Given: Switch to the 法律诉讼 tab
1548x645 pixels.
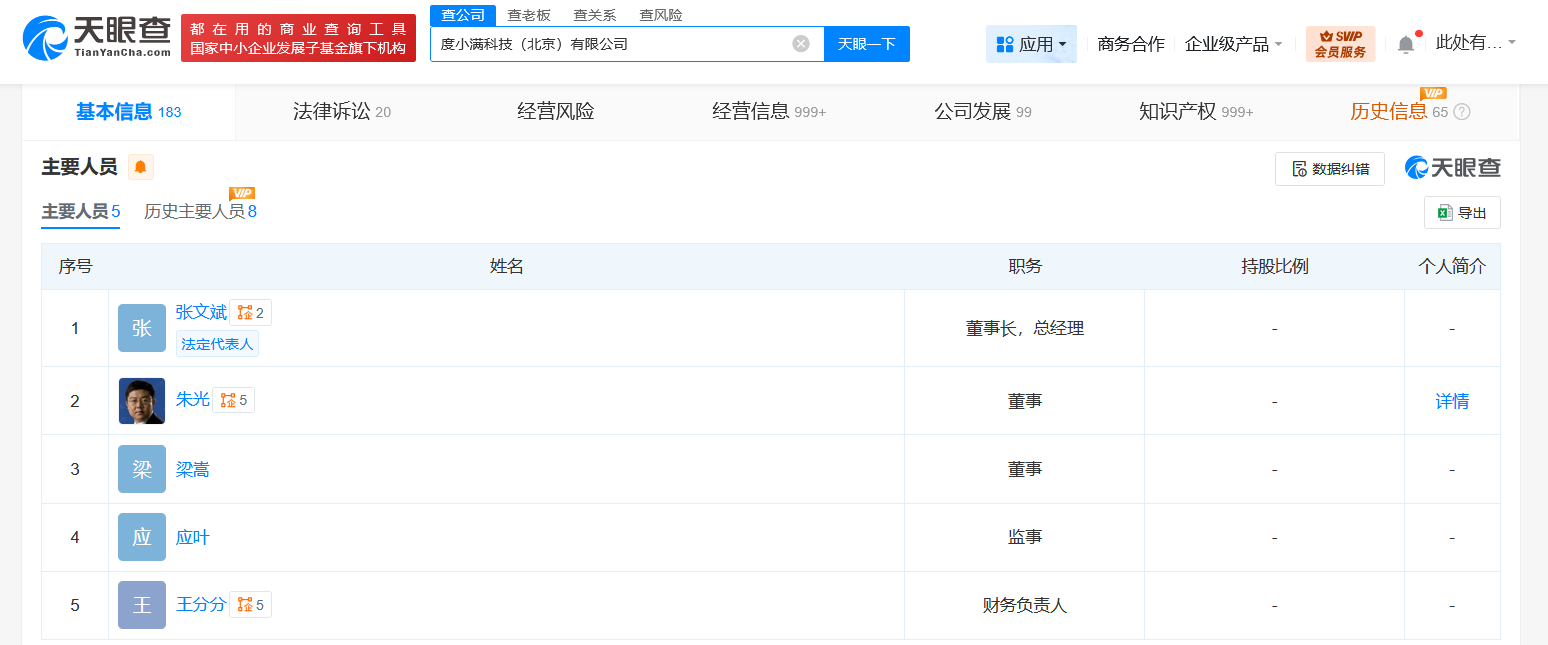Looking at the screenshot, I should [x=341, y=112].
